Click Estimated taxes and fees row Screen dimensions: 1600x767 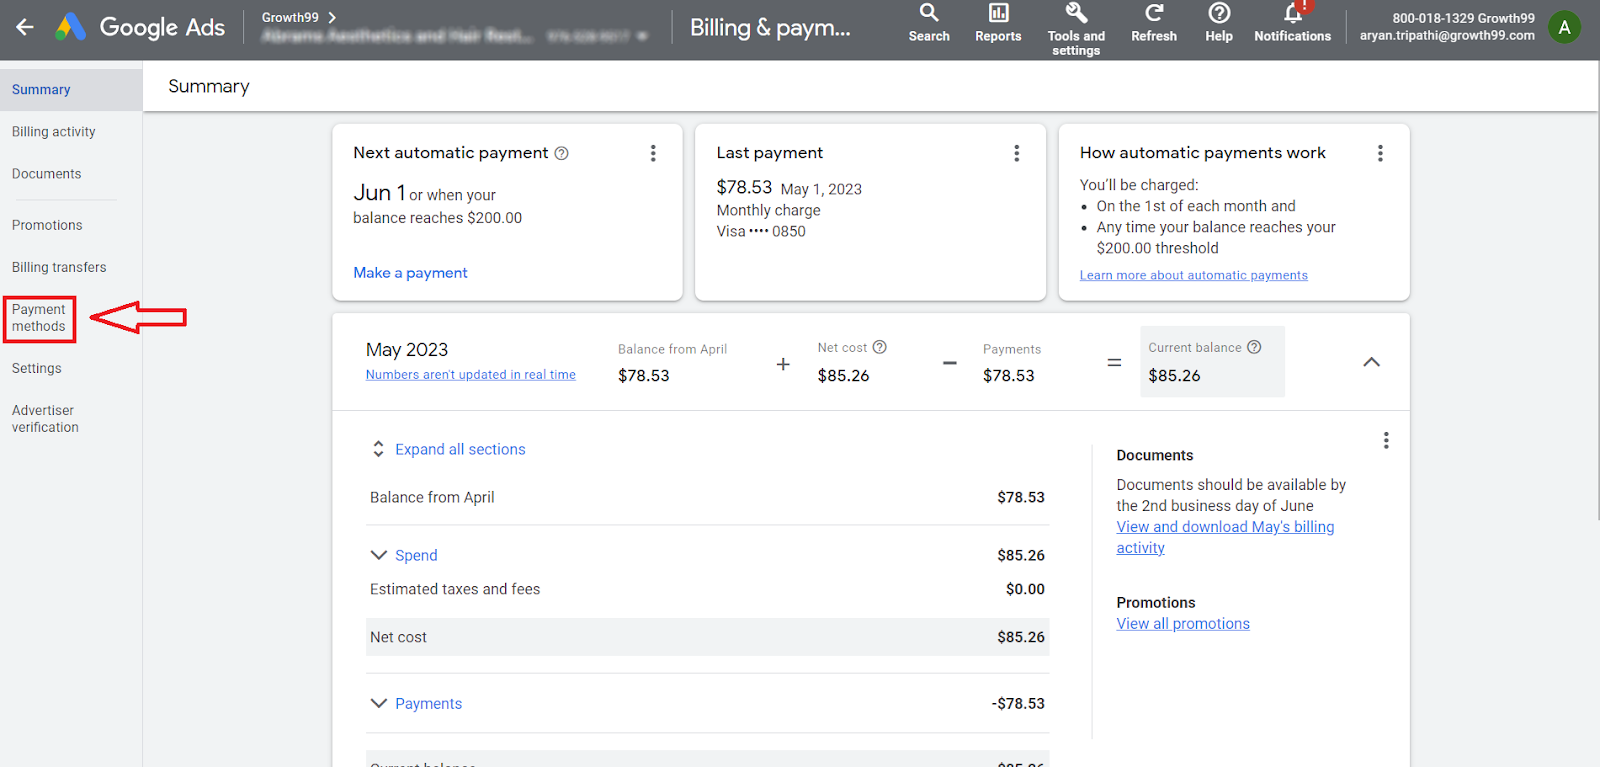coord(707,589)
